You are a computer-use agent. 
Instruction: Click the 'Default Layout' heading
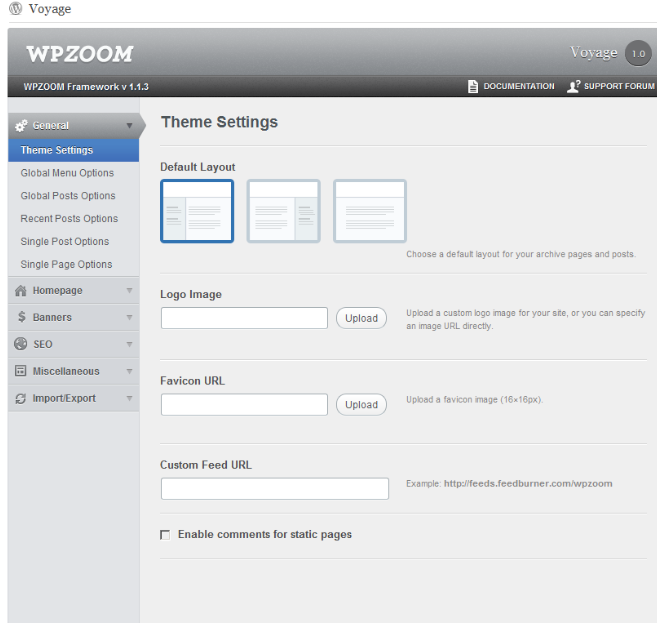[x=197, y=167]
